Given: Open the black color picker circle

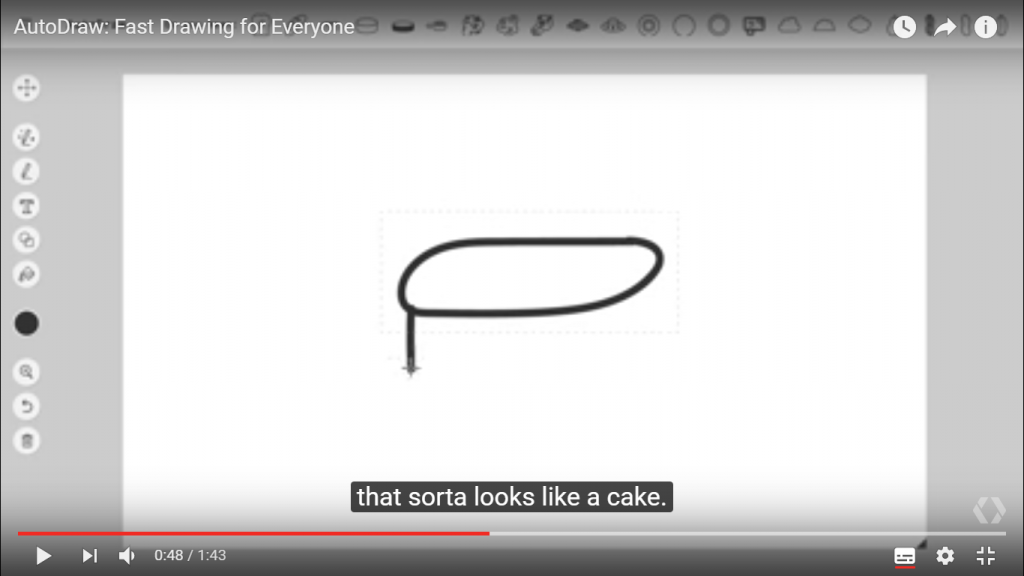Looking at the screenshot, I should point(27,323).
